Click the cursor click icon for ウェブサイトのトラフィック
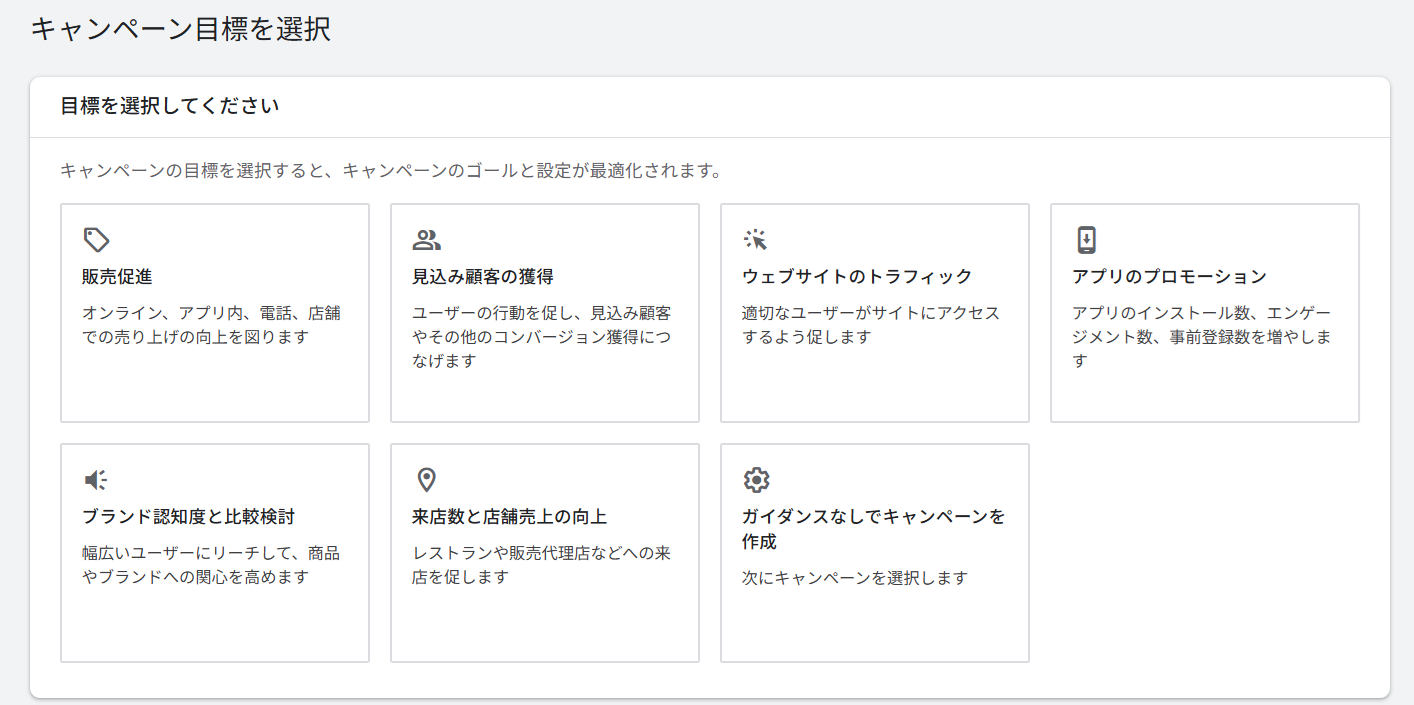This screenshot has width=1414, height=705. click(x=756, y=240)
